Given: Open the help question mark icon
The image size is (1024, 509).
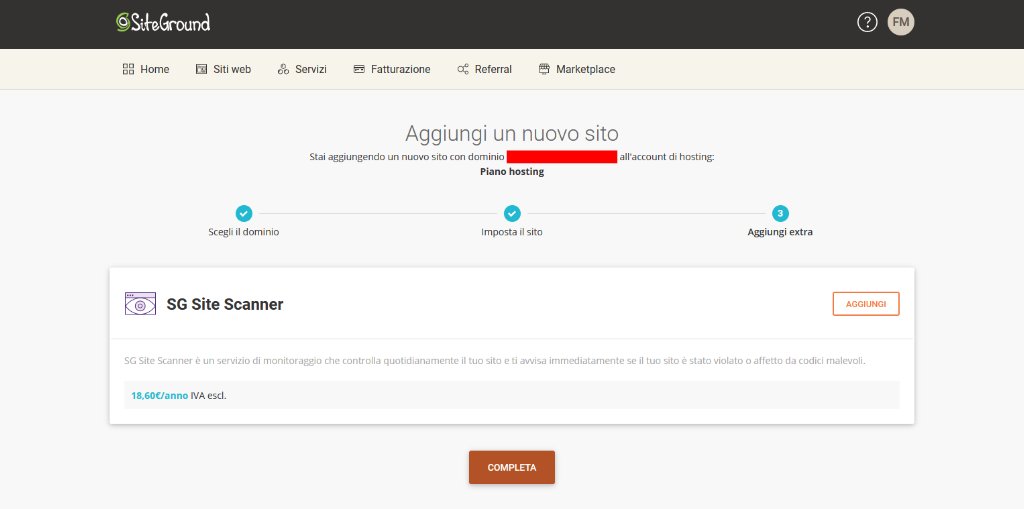Looking at the screenshot, I should pyautogui.click(x=867, y=22).
